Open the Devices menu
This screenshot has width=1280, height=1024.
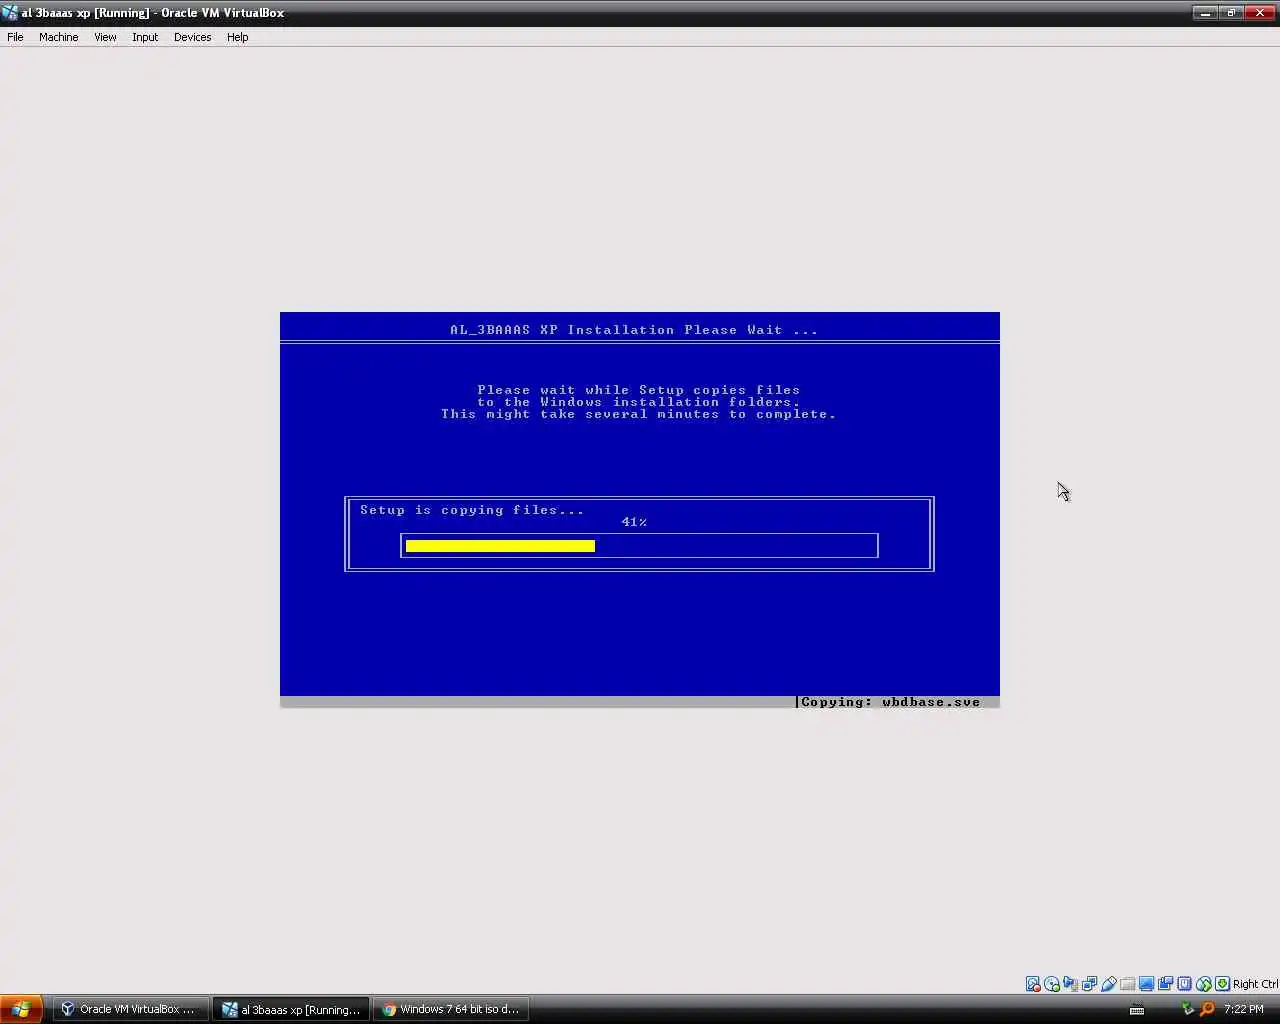pos(192,37)
